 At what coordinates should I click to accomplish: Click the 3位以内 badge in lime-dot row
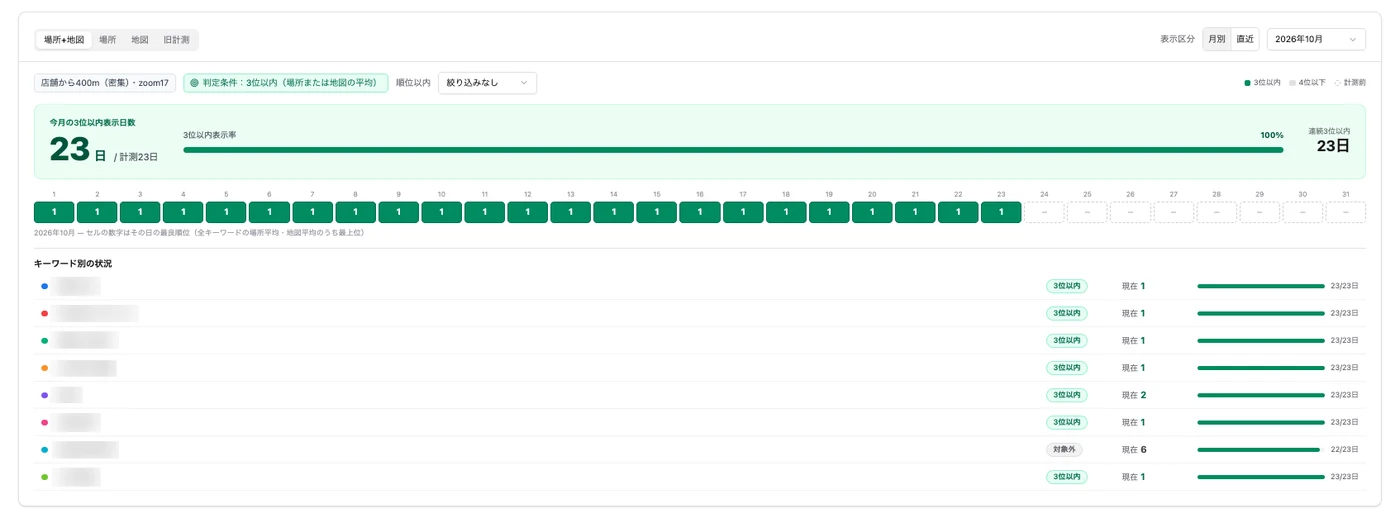[x=1067, y=477]
